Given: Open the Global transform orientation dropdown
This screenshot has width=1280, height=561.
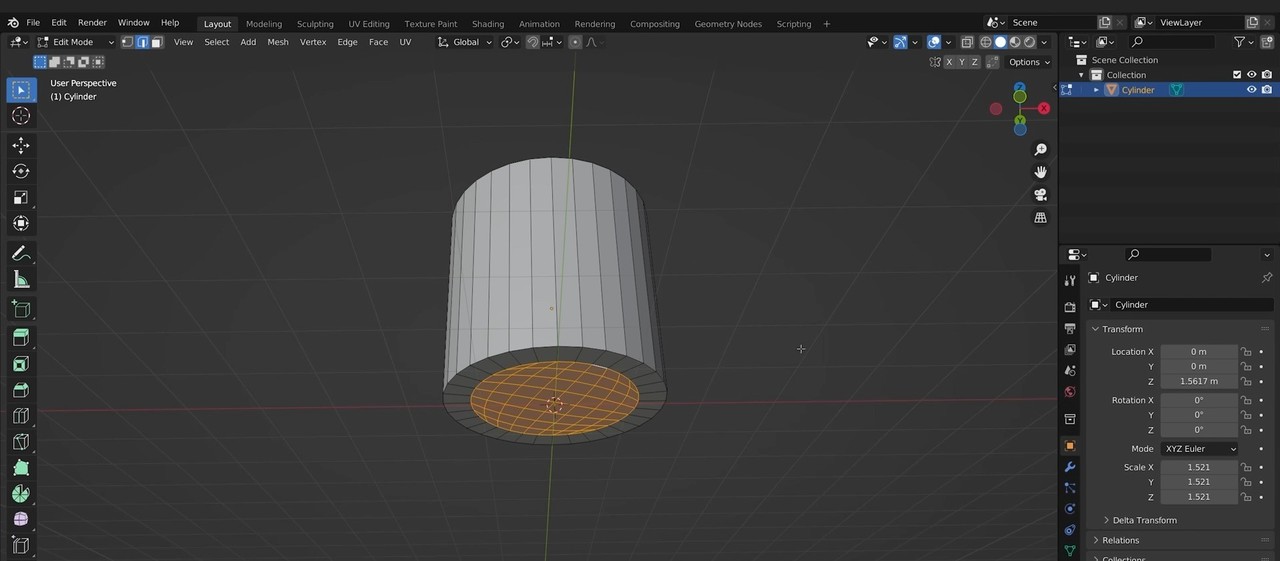Looking at the screenshot, I should [x=465, y=42].
